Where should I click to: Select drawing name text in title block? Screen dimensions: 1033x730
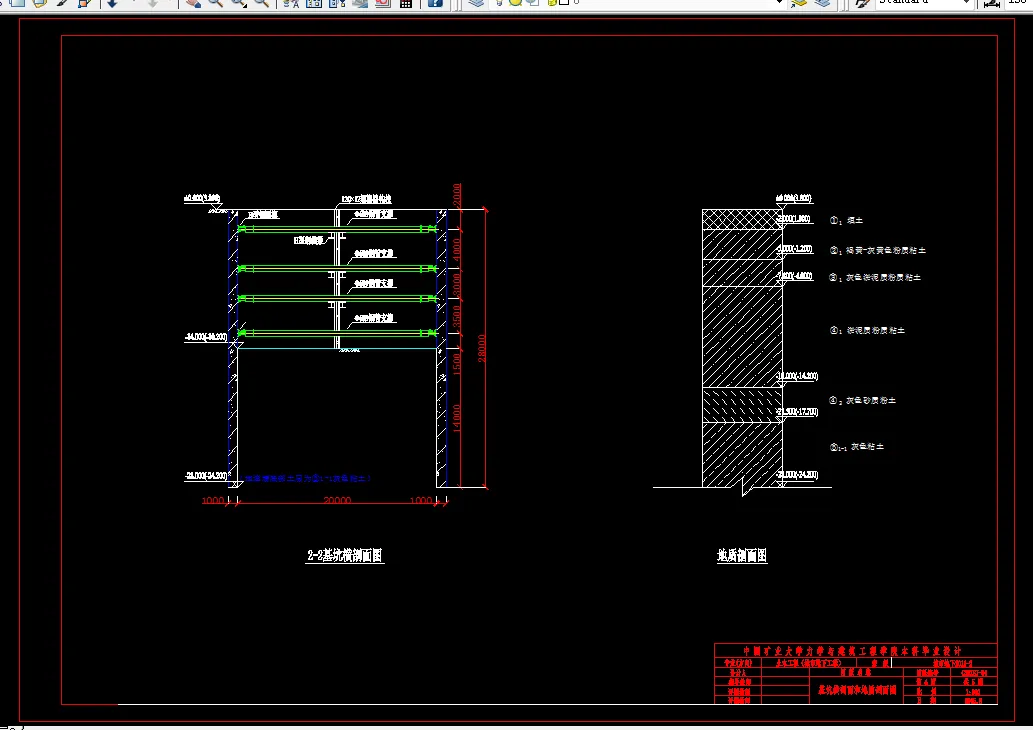point(857,690)
